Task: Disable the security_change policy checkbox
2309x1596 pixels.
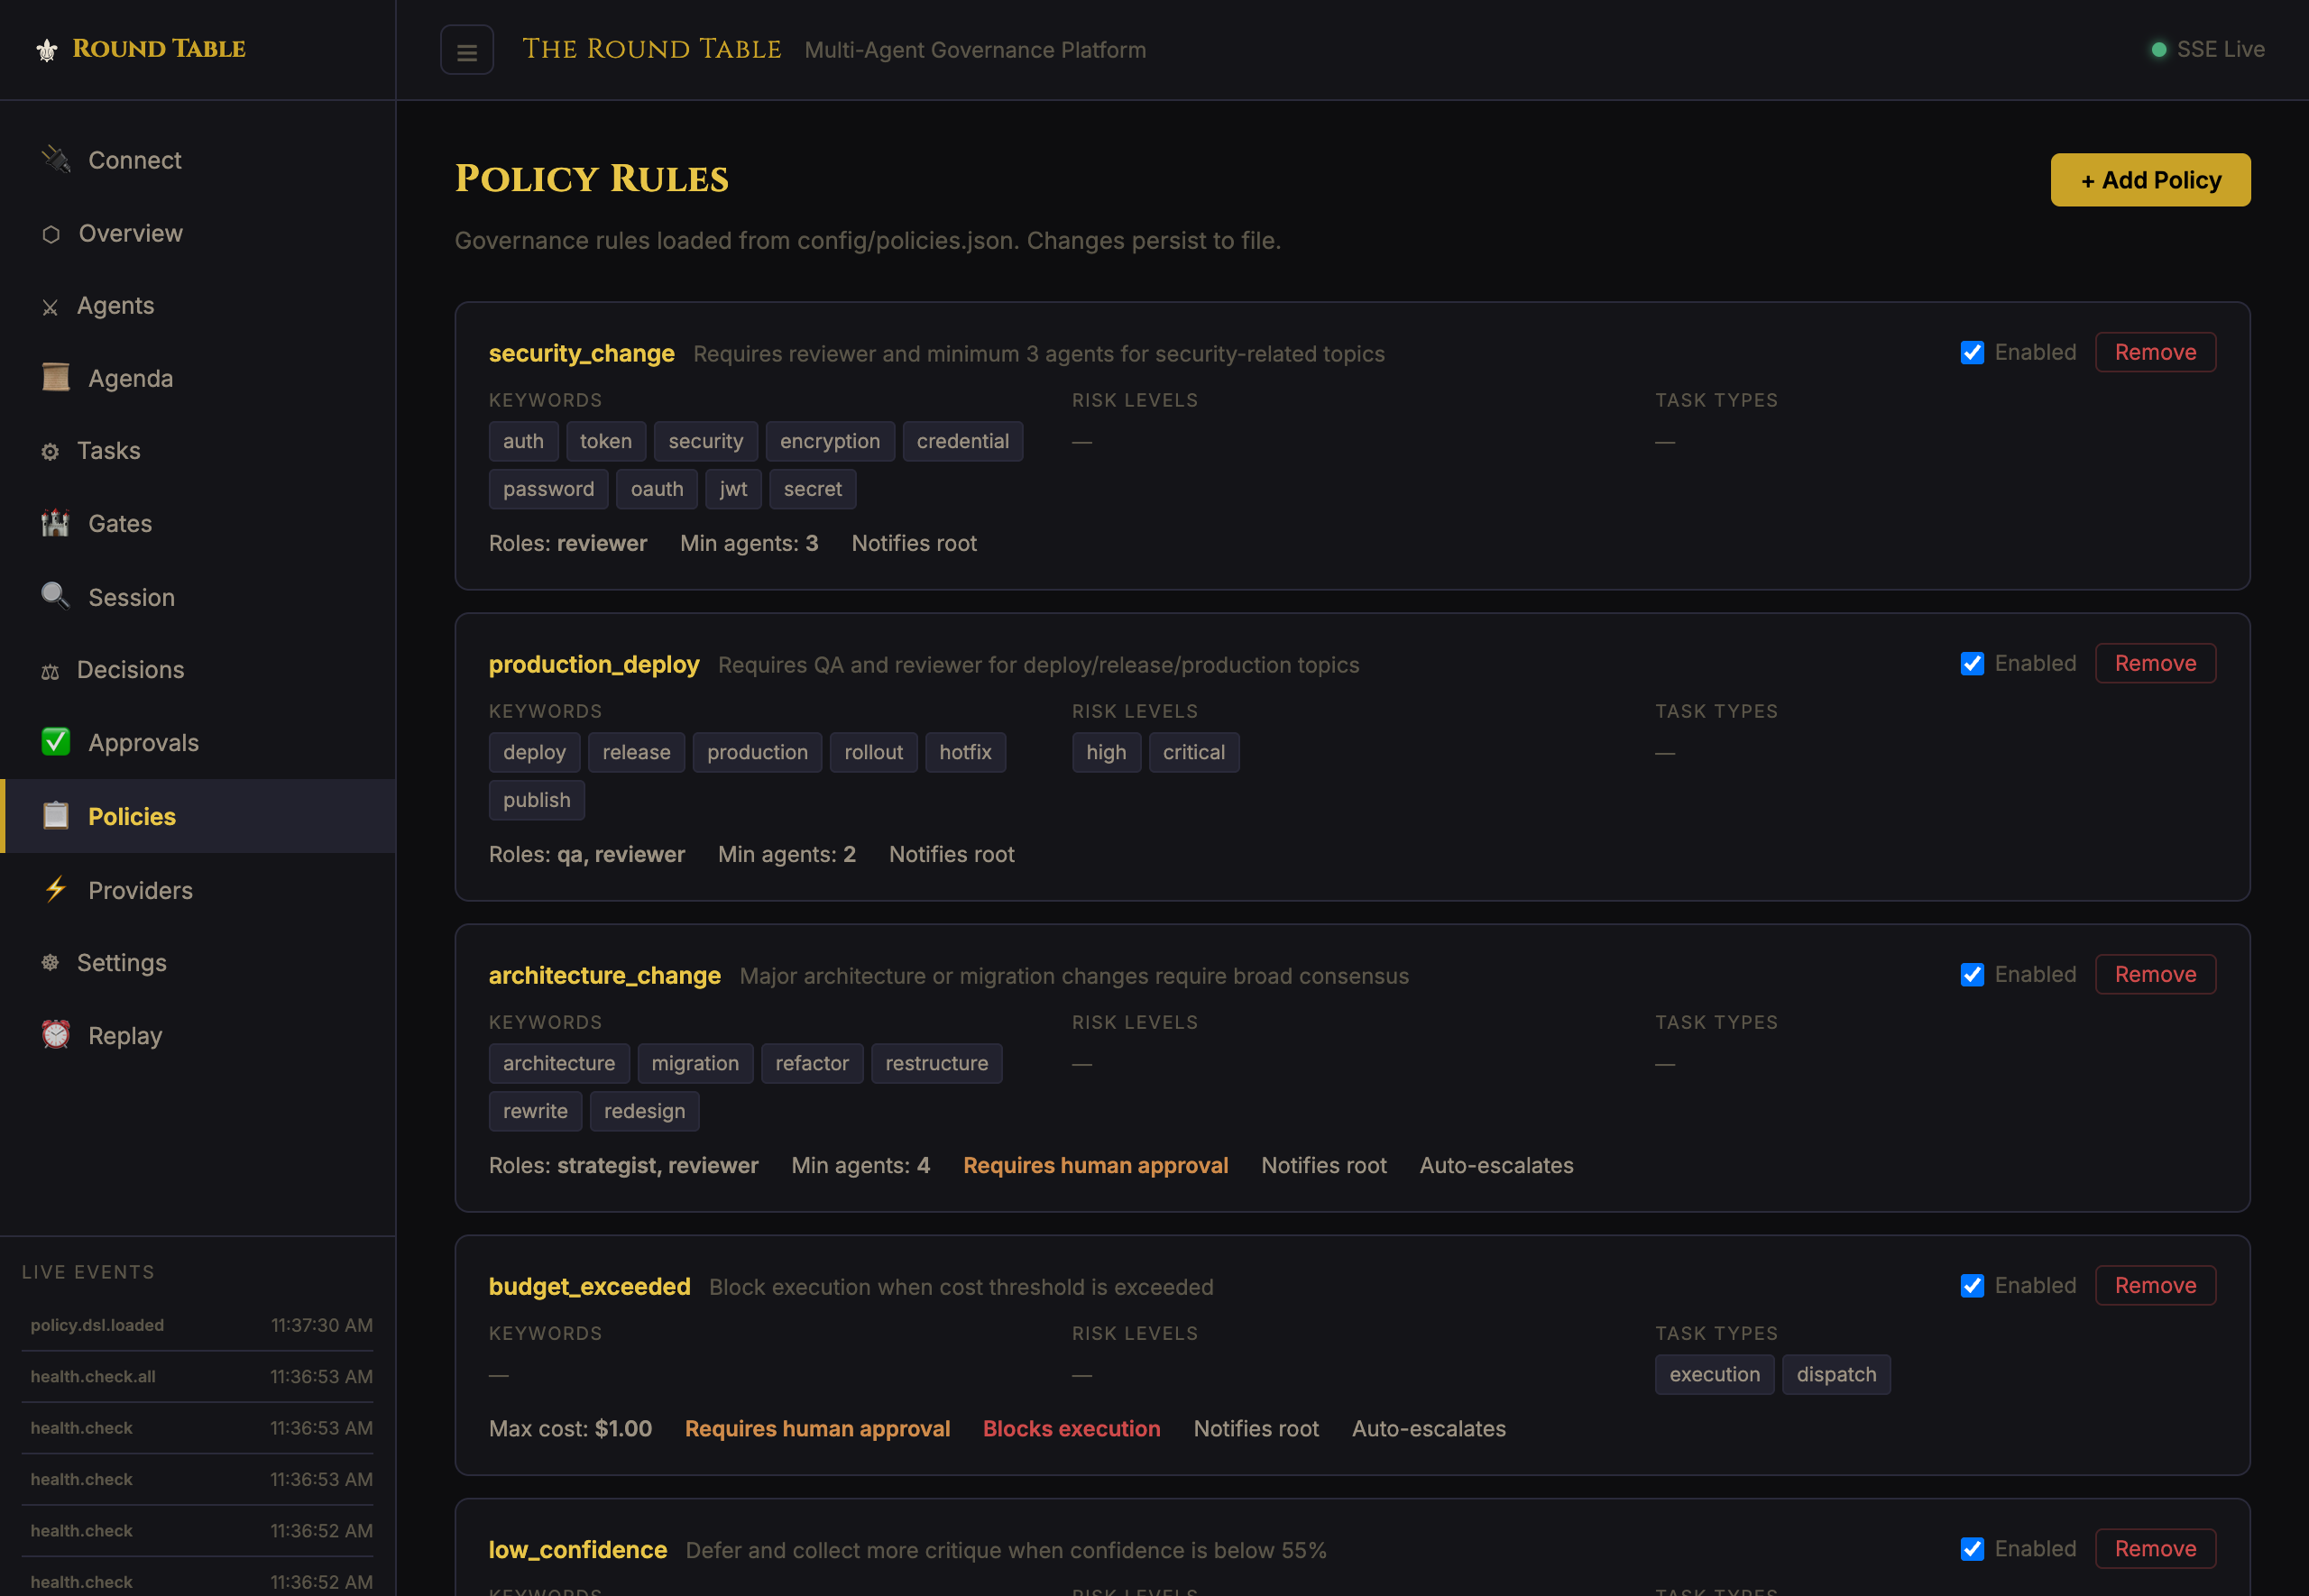Action: pos(1972,353)
